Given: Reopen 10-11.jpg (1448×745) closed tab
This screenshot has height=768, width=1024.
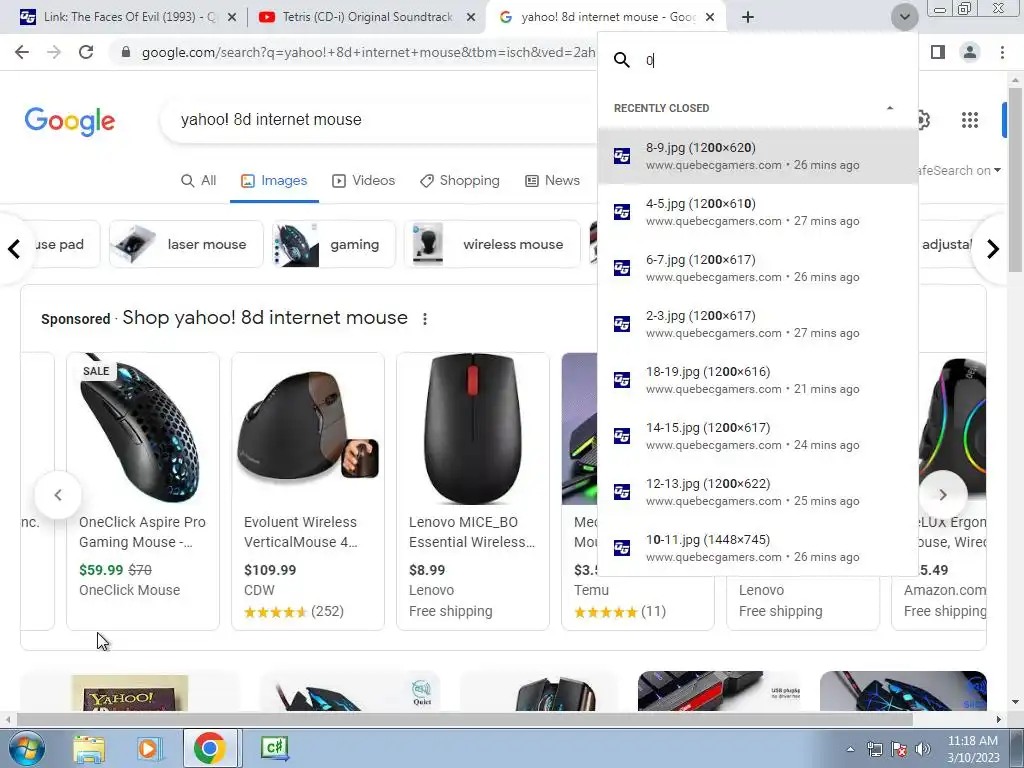Looking at the screenshot, I should pos(758,549).
